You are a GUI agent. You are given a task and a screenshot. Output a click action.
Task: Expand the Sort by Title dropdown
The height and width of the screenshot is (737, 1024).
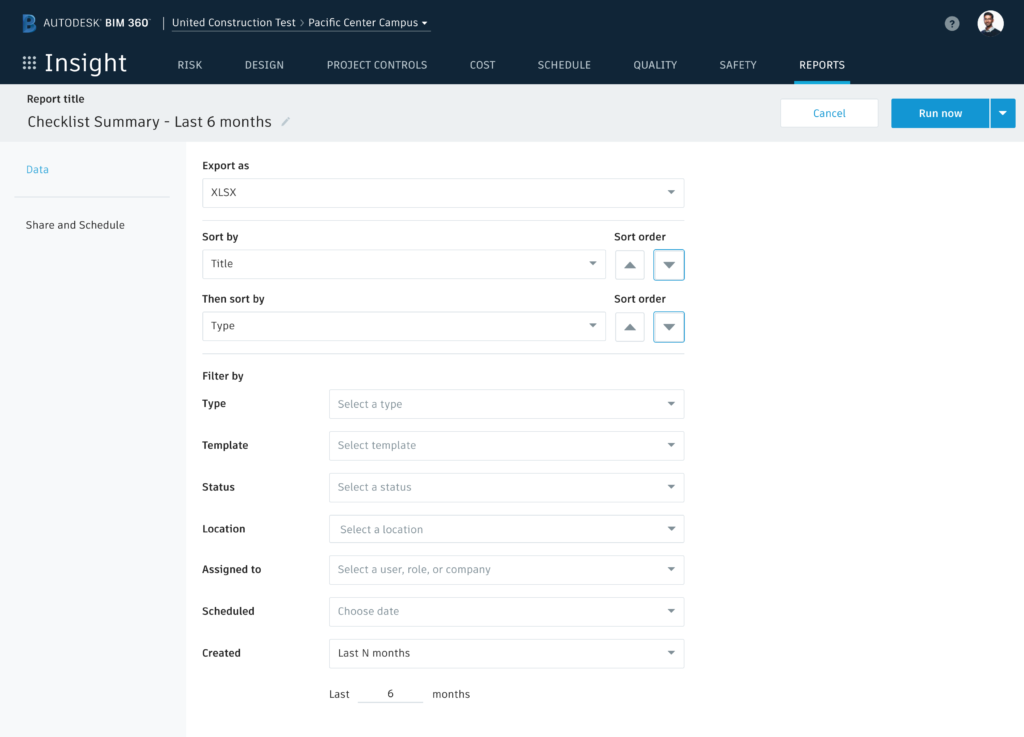coord(403,264)
